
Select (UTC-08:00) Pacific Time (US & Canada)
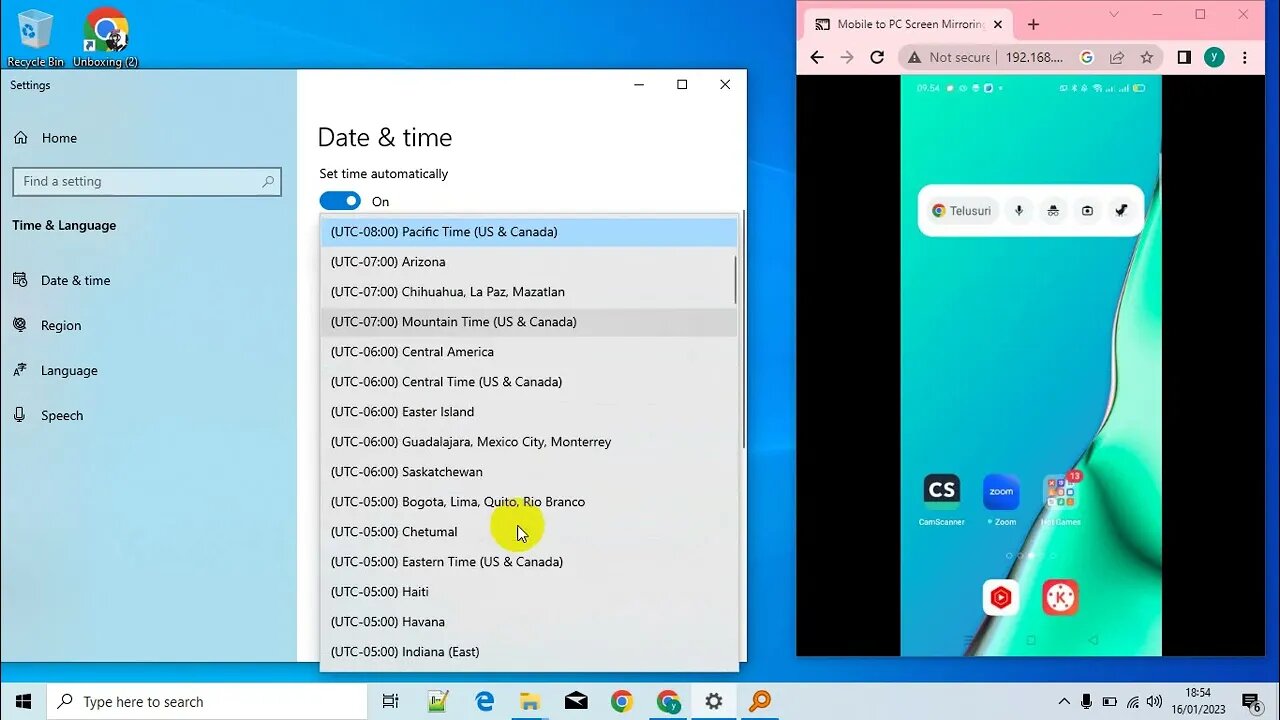tap(528, 232)
